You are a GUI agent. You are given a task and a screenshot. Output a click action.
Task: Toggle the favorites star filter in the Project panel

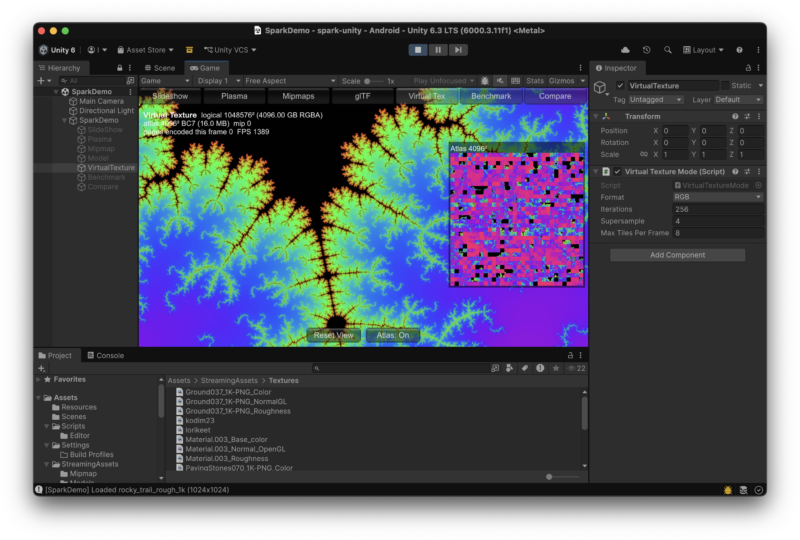(556, 368)
